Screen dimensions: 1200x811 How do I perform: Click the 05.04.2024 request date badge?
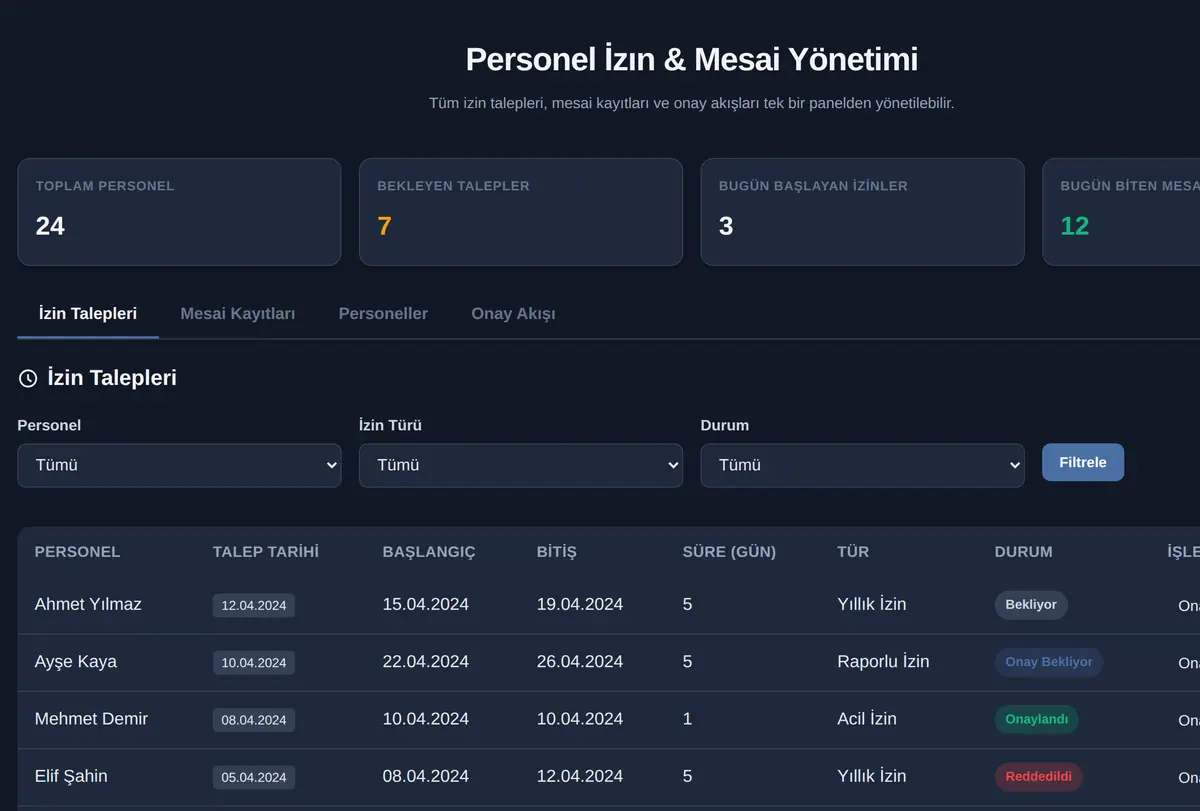(254, 777)
